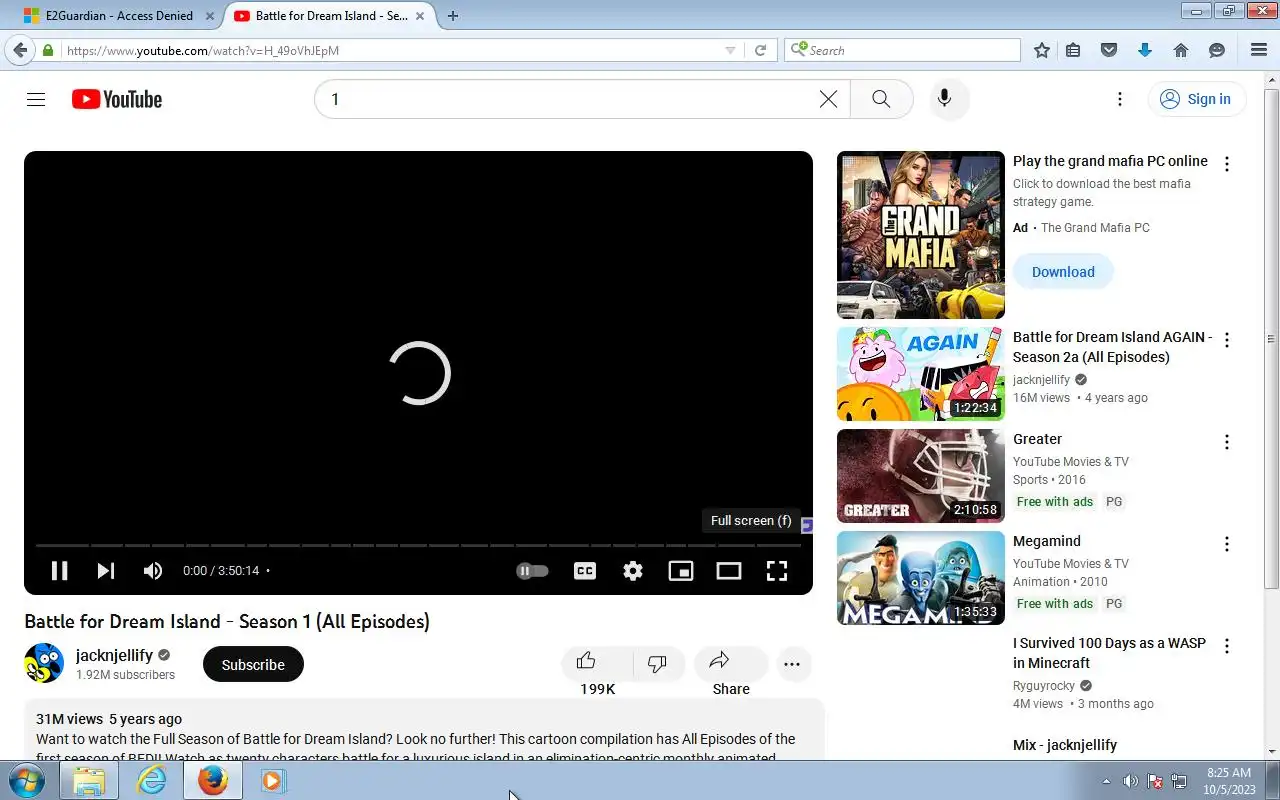Enable miniplayer mode
The image size is (1280, 800).
681,571
